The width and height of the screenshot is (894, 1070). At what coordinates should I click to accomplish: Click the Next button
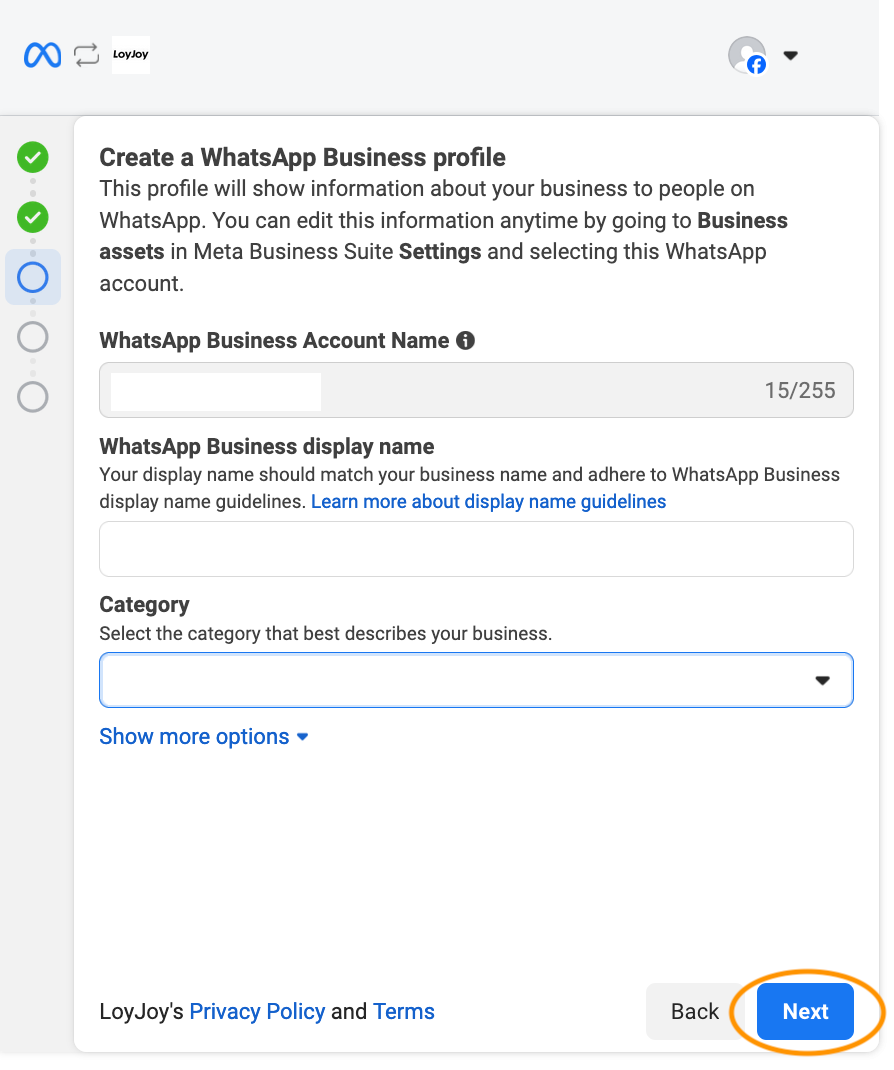point(804,1011)
